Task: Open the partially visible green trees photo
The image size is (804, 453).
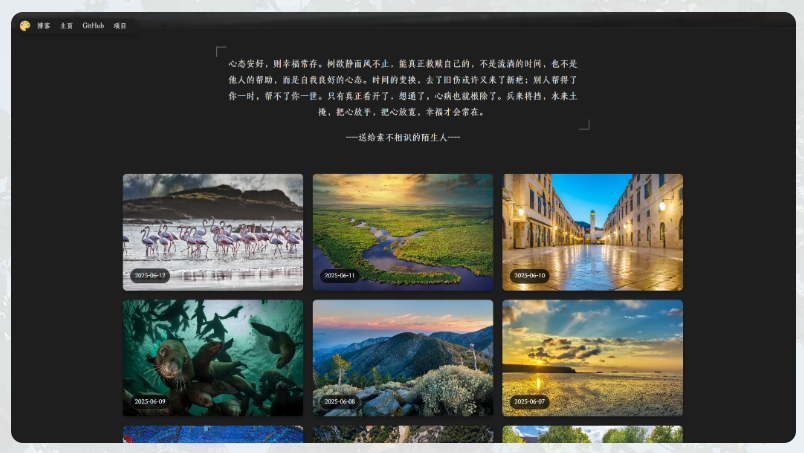Action: pos(593,434)
